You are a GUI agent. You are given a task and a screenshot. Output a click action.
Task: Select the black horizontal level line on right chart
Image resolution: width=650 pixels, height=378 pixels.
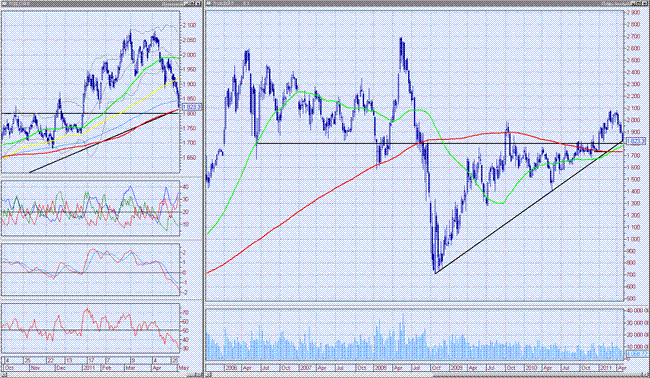(x=439, y=143)
